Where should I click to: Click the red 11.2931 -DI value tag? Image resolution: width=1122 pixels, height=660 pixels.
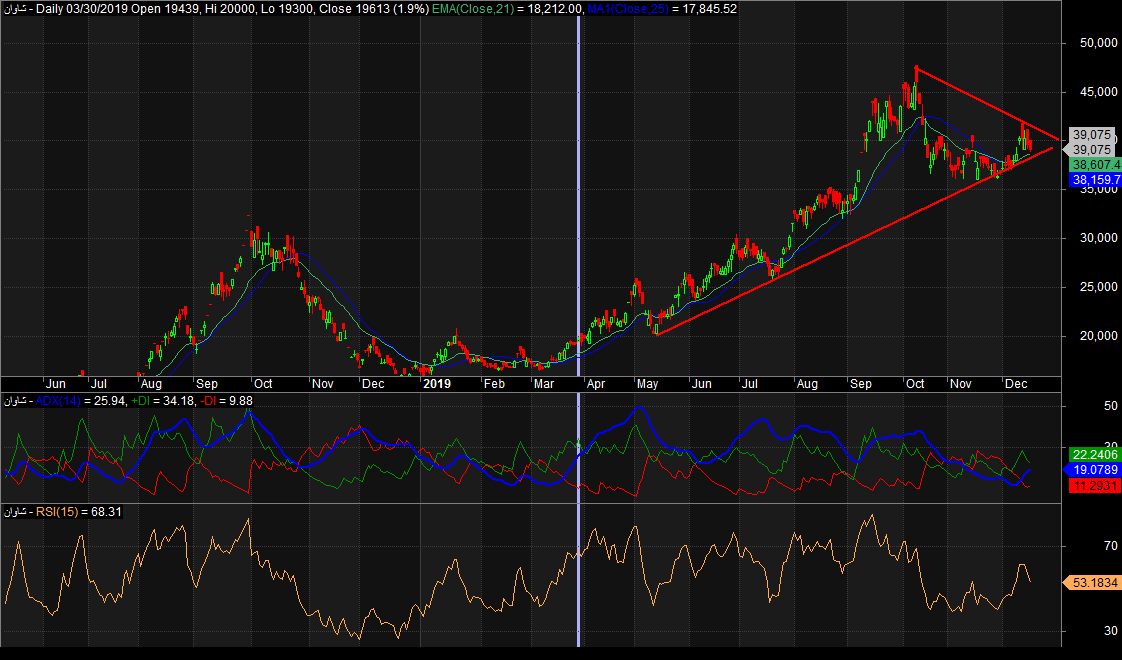pos(1095,485)
